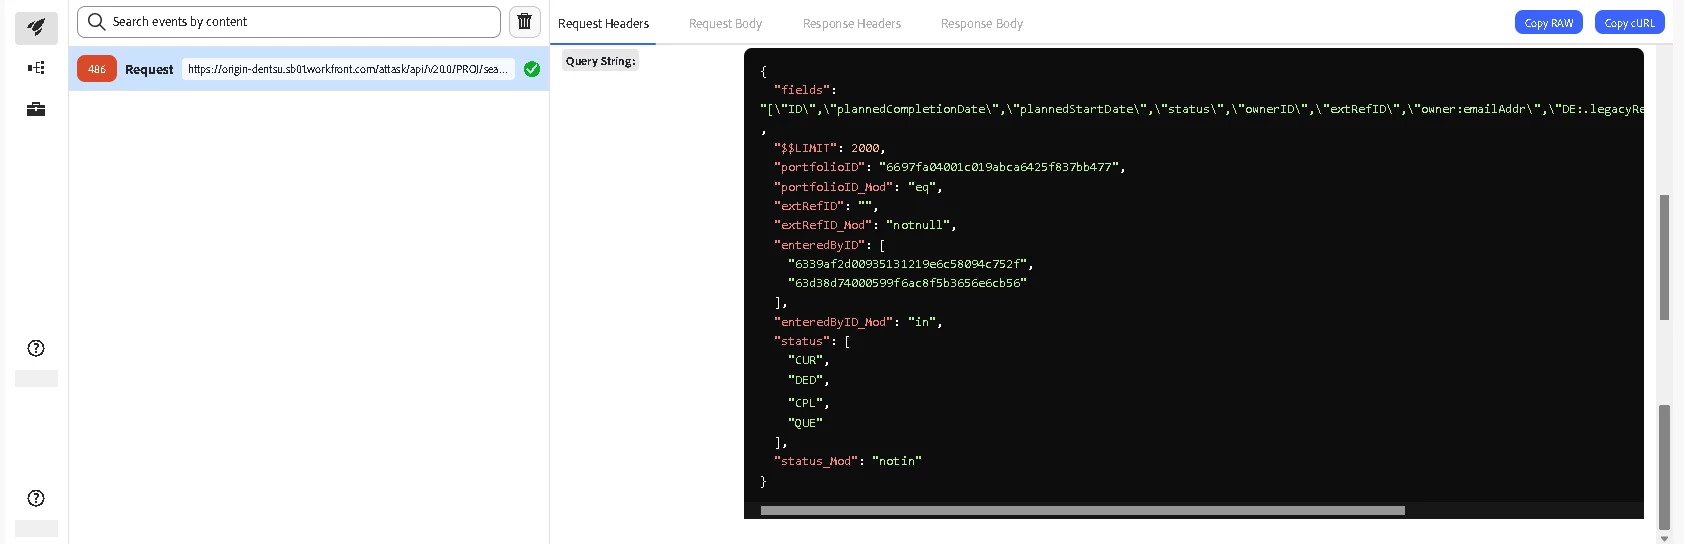Viewport: 1684px width, 544px height.
Task: Click the portfolioID value 6697fa04001c019abca6425f837bb477
Action: (1000, 167)
